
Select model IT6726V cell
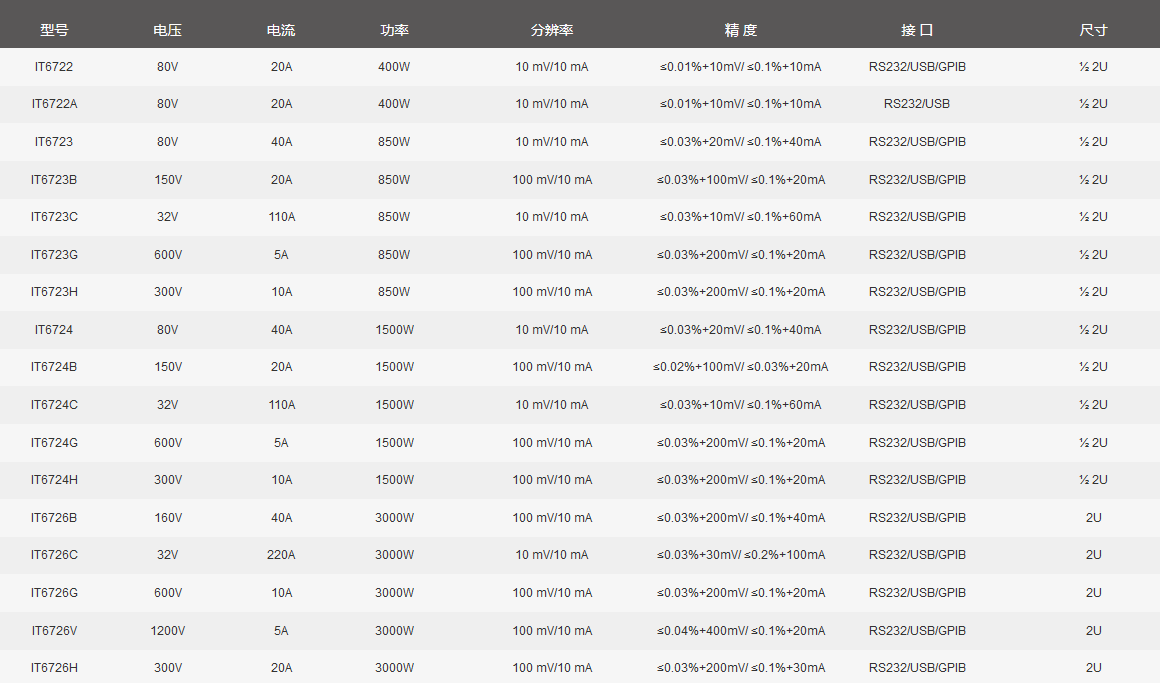54,630
